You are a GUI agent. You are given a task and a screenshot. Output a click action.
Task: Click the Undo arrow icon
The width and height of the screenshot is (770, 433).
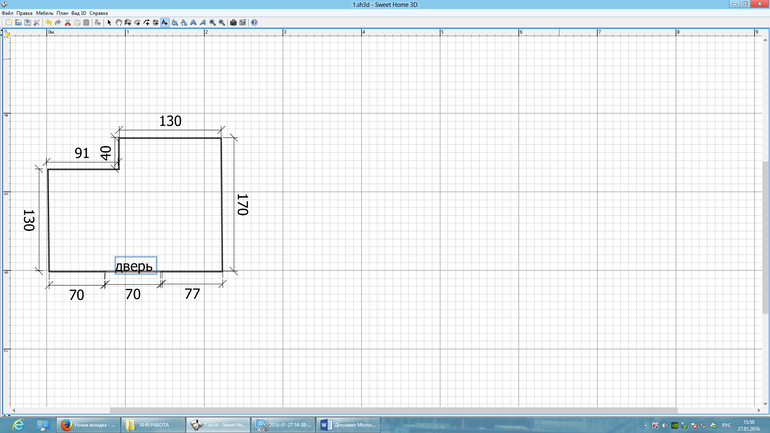point(48,21)
